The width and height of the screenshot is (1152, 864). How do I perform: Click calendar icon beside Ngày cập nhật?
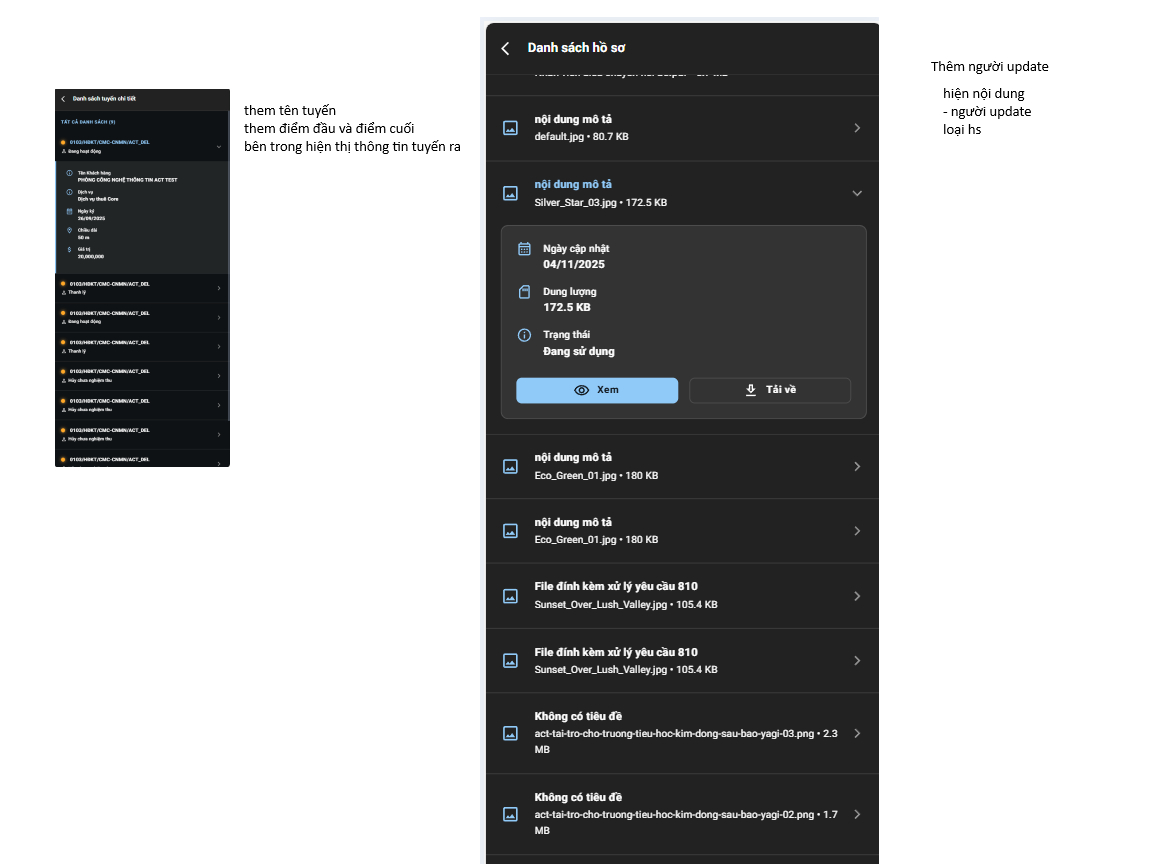524,249
